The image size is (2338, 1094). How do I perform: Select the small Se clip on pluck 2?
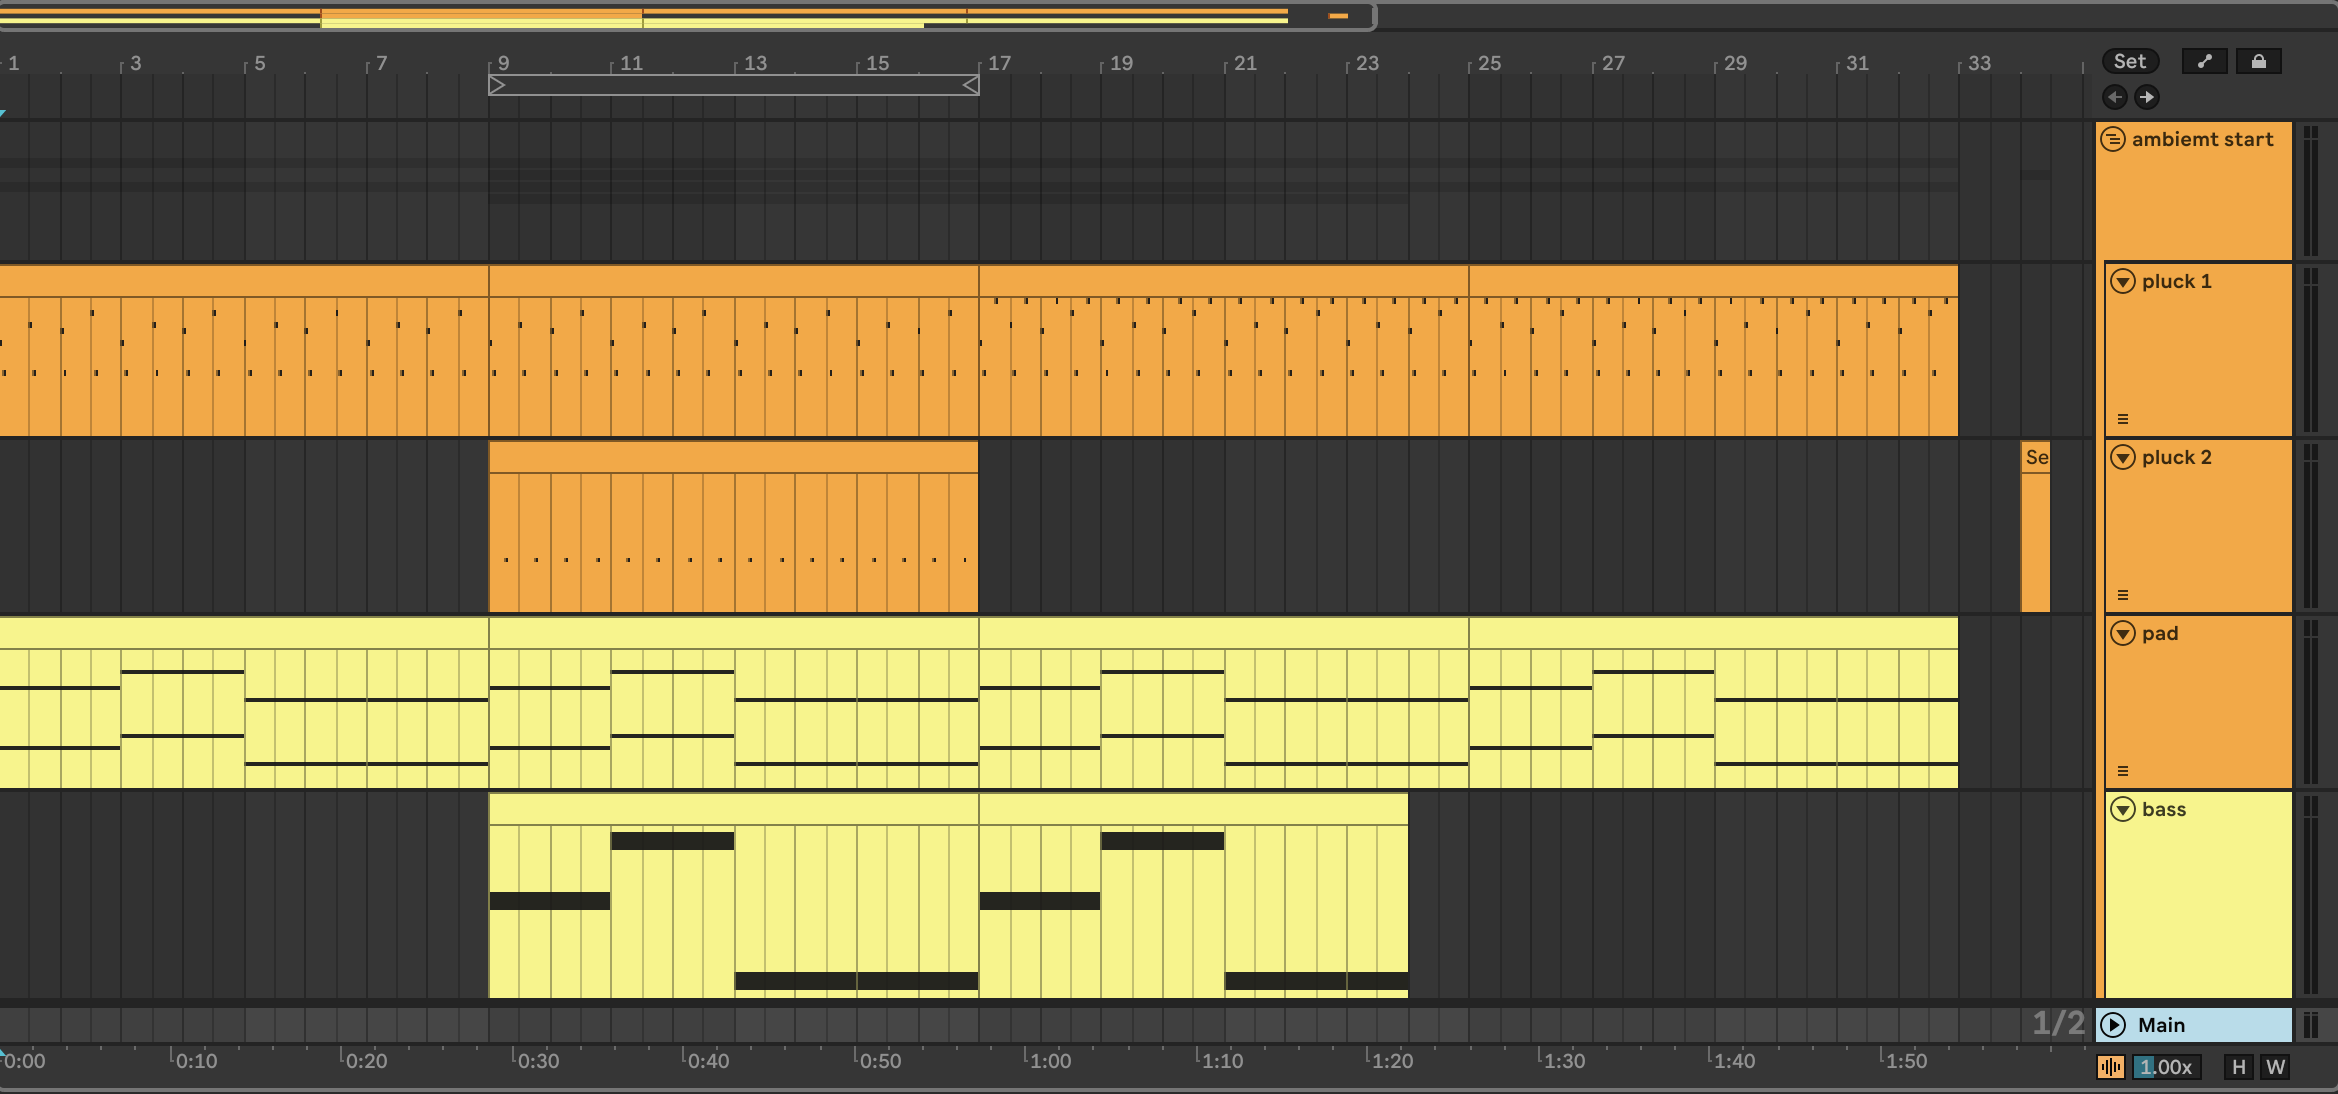click(2035, 458)
